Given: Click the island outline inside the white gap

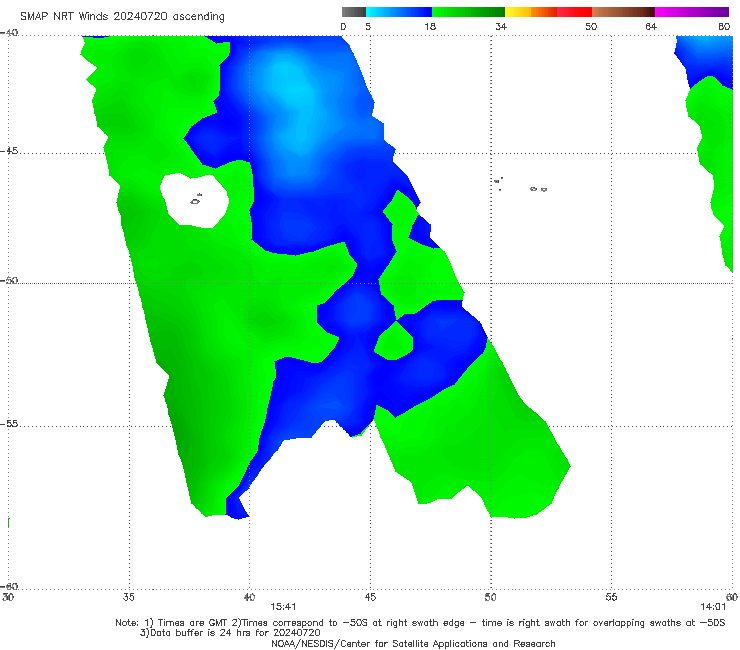Looking at the screenshot, I should point(196,199).
